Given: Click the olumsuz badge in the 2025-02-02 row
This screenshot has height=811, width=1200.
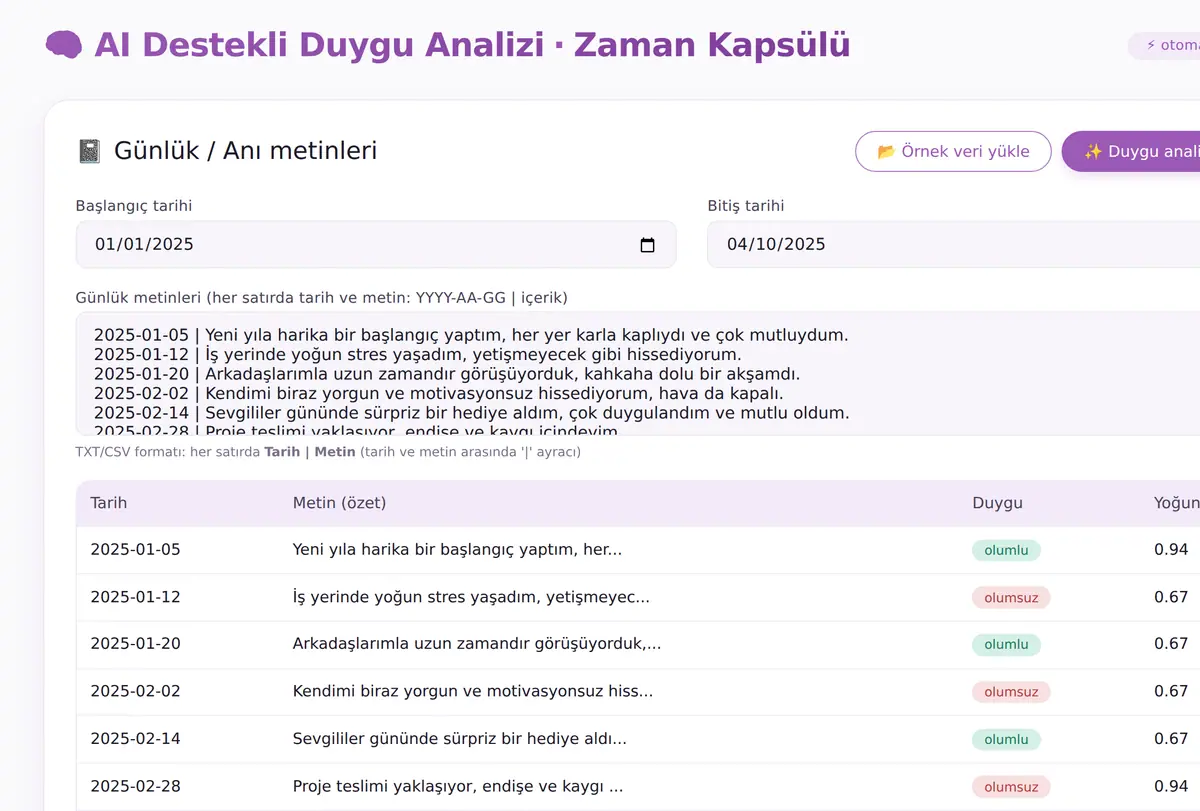Looking at the screenshot, I should pyautogui.click(x=1011, y=692).
